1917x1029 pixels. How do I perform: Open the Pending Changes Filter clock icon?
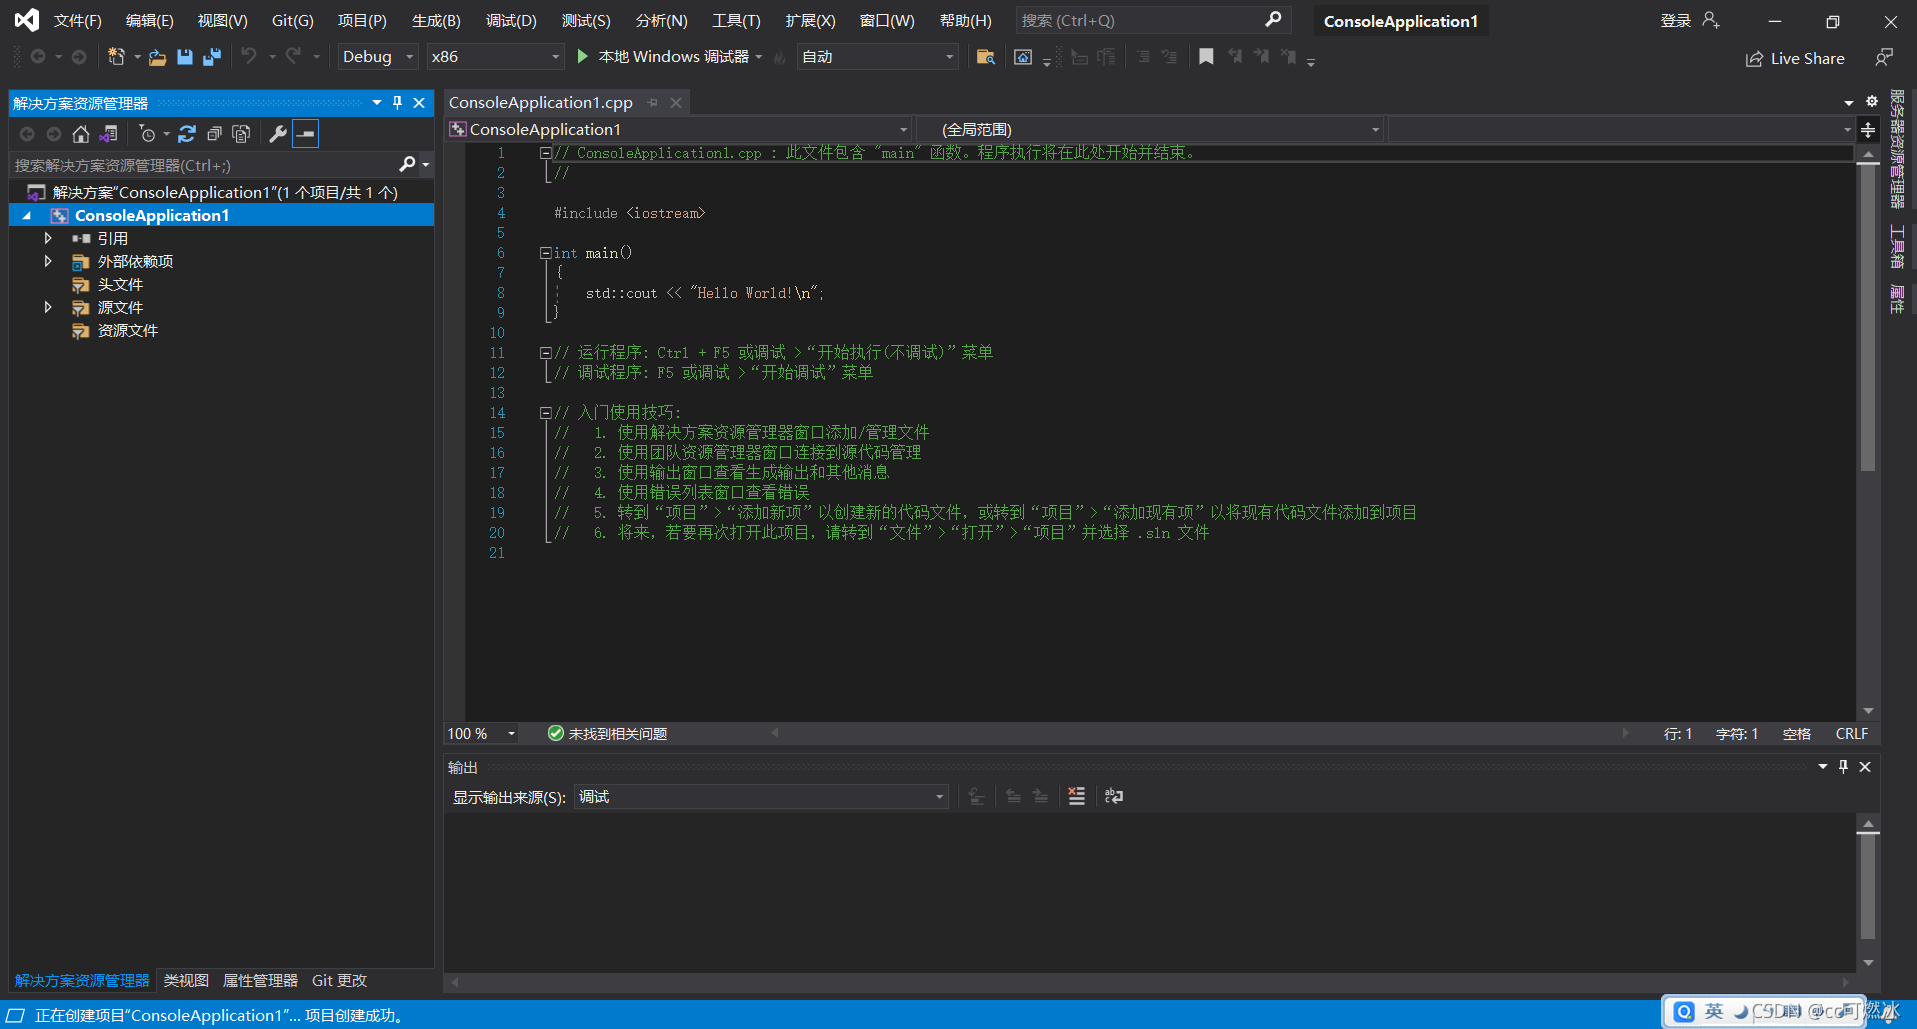tap(147, 134)
